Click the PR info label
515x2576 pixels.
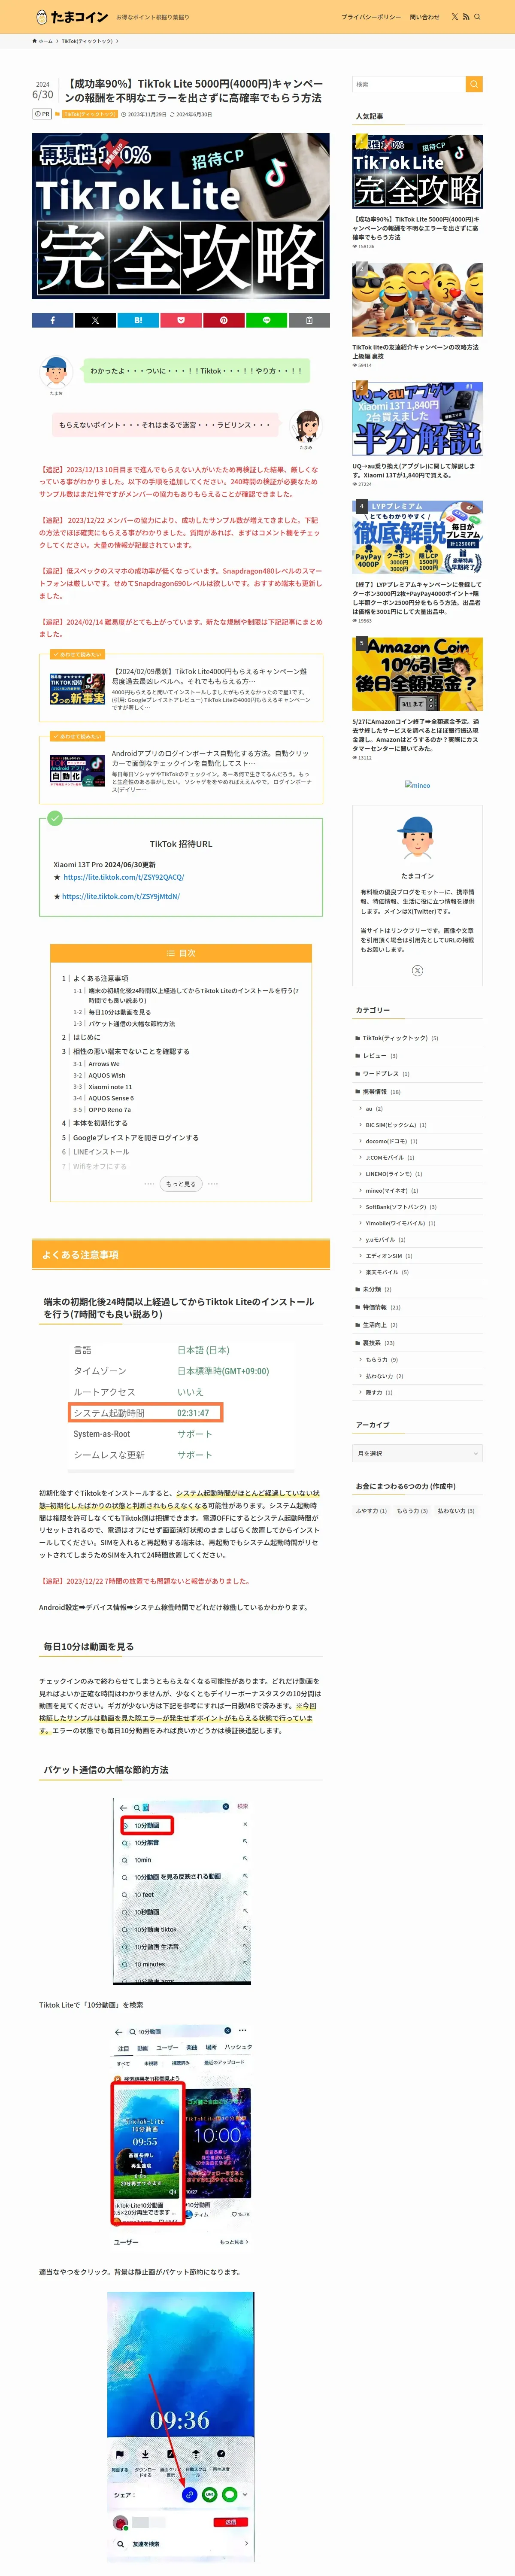click(x=43, y=114)
